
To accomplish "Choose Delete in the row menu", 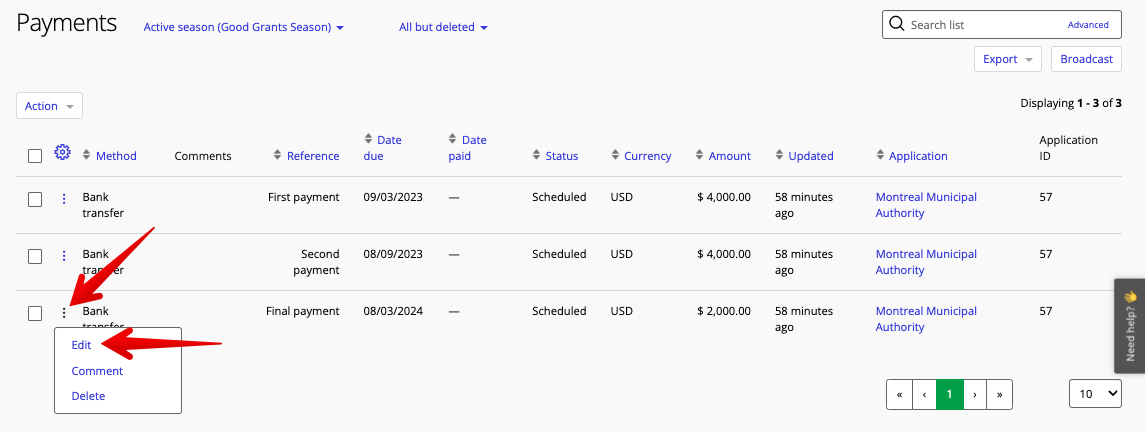I will pos(88,396).
